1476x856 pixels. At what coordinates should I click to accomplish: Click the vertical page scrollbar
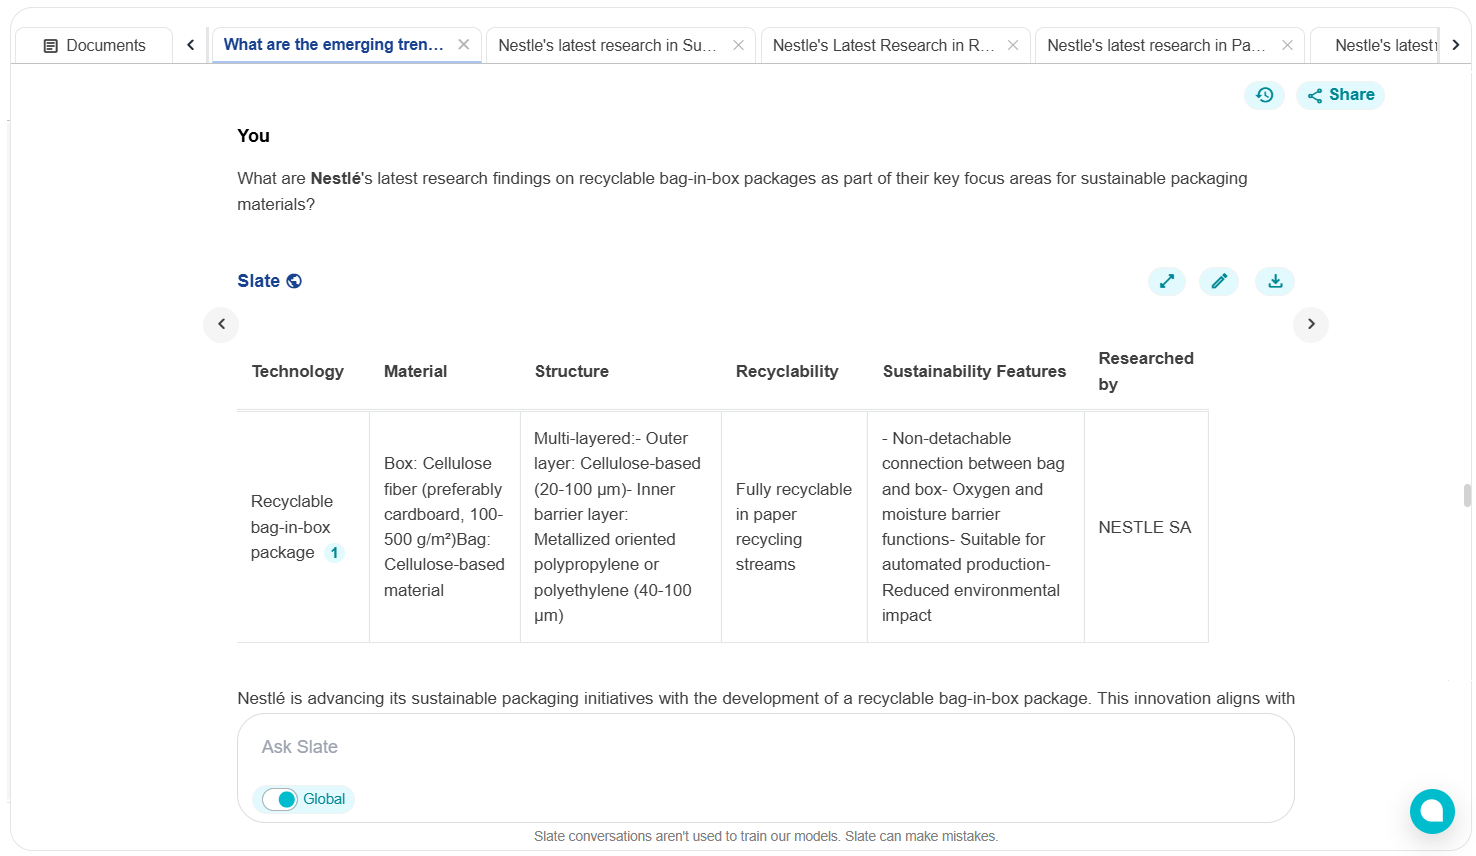pos(1467,495)
